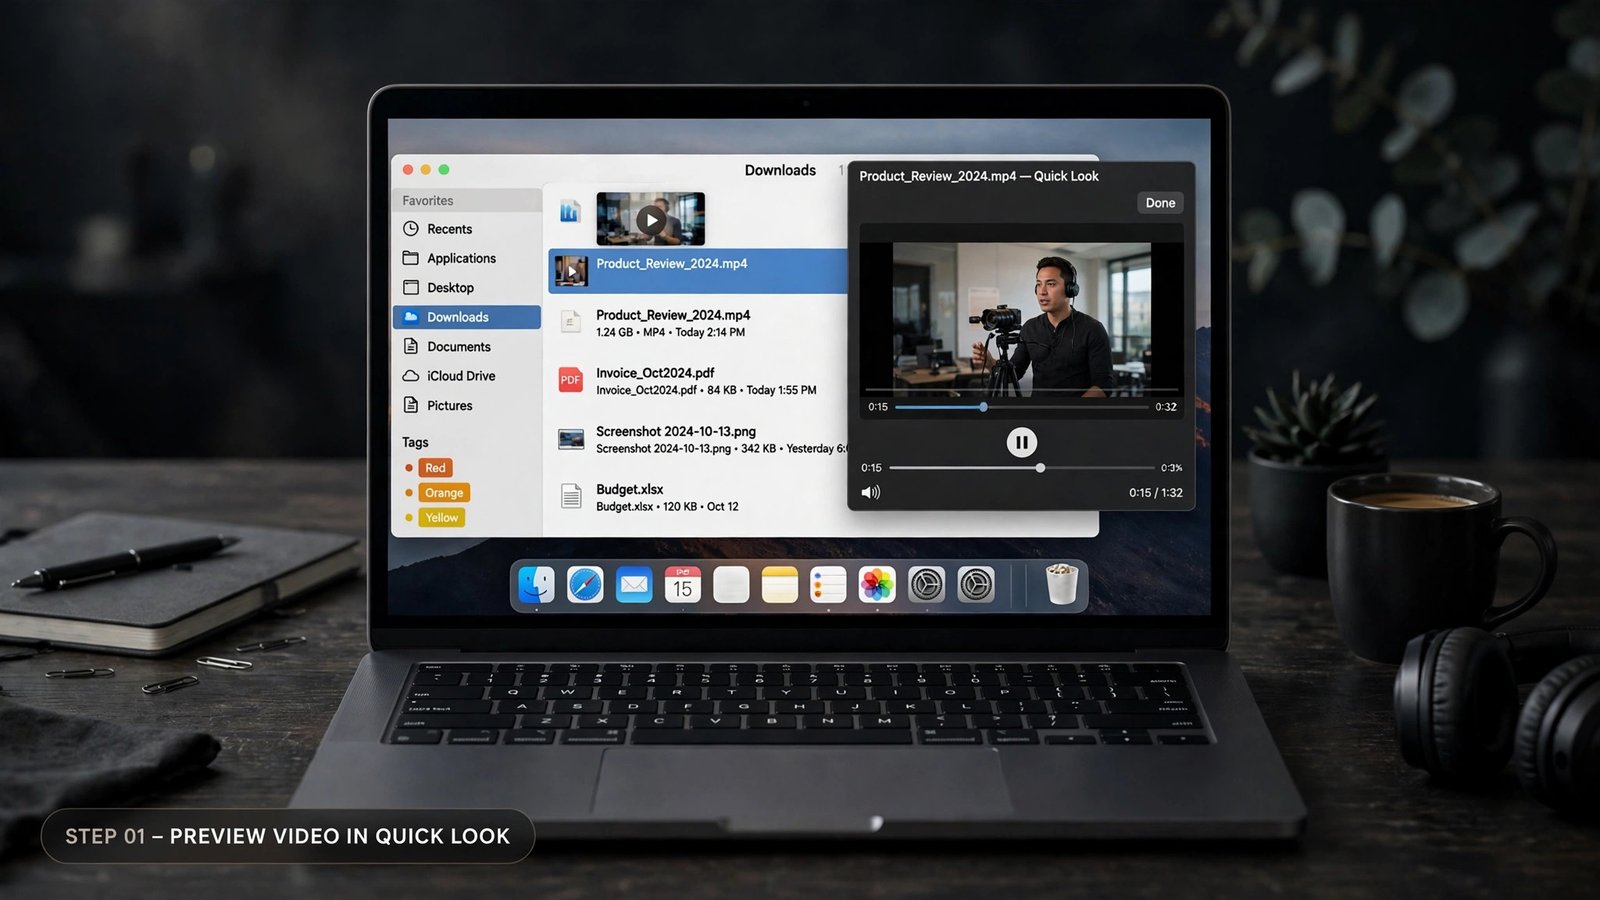Click the white scrubber bar below the pause button

(1021, 468)
